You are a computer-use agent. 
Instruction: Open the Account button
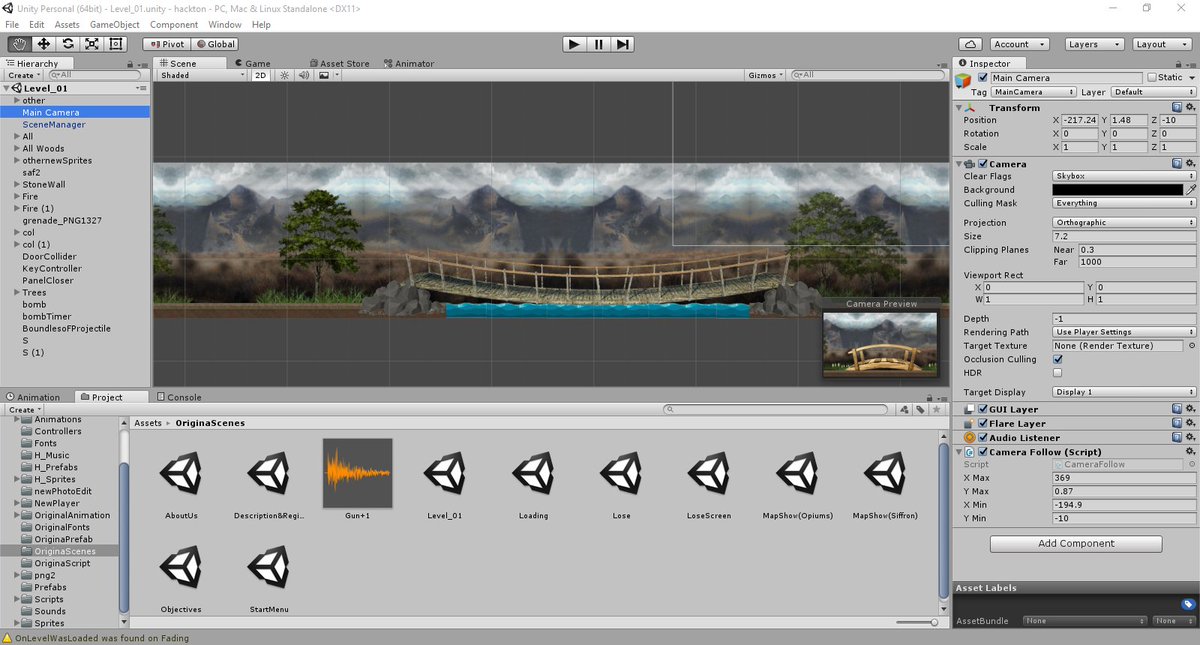pos(1019,44)
